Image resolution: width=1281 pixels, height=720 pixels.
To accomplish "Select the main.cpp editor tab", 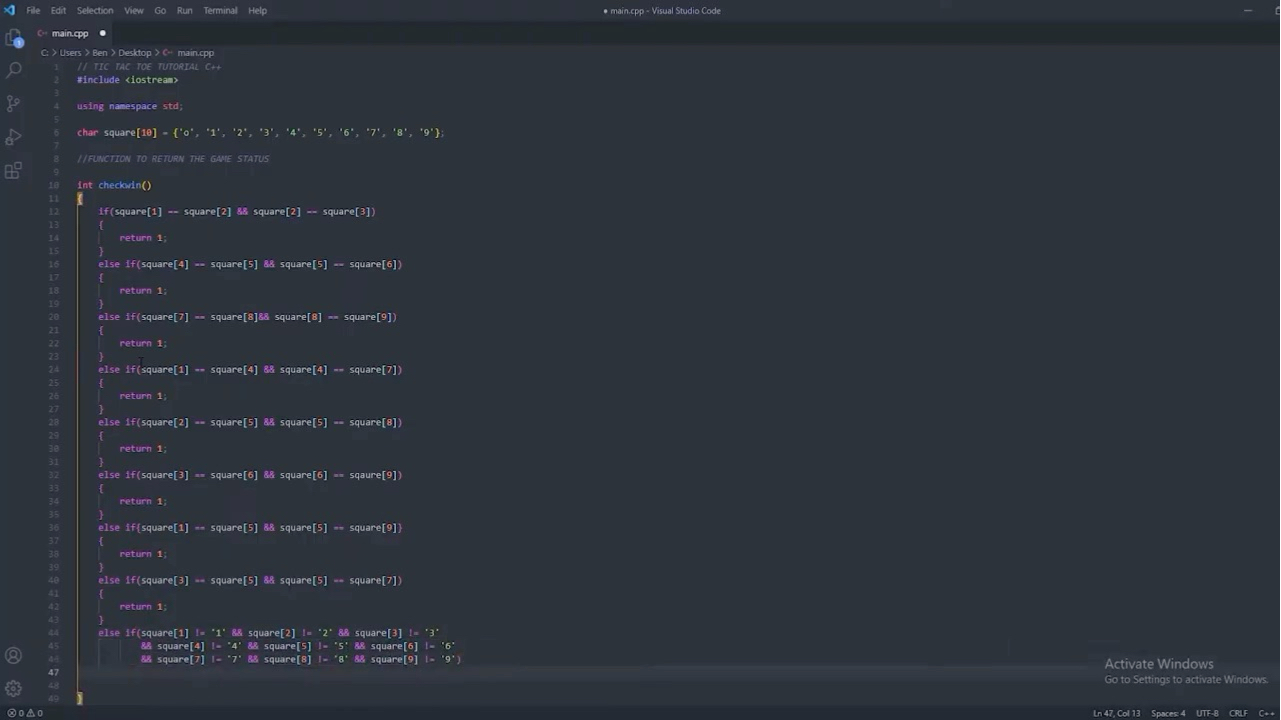I will point(70,33).
